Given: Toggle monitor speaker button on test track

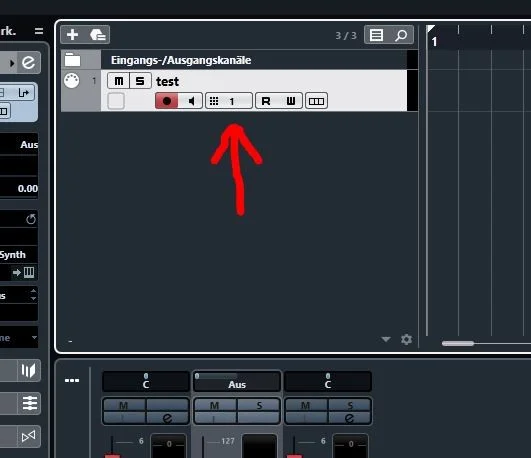Looking at the screenshot, I should [x=191, y=101].
